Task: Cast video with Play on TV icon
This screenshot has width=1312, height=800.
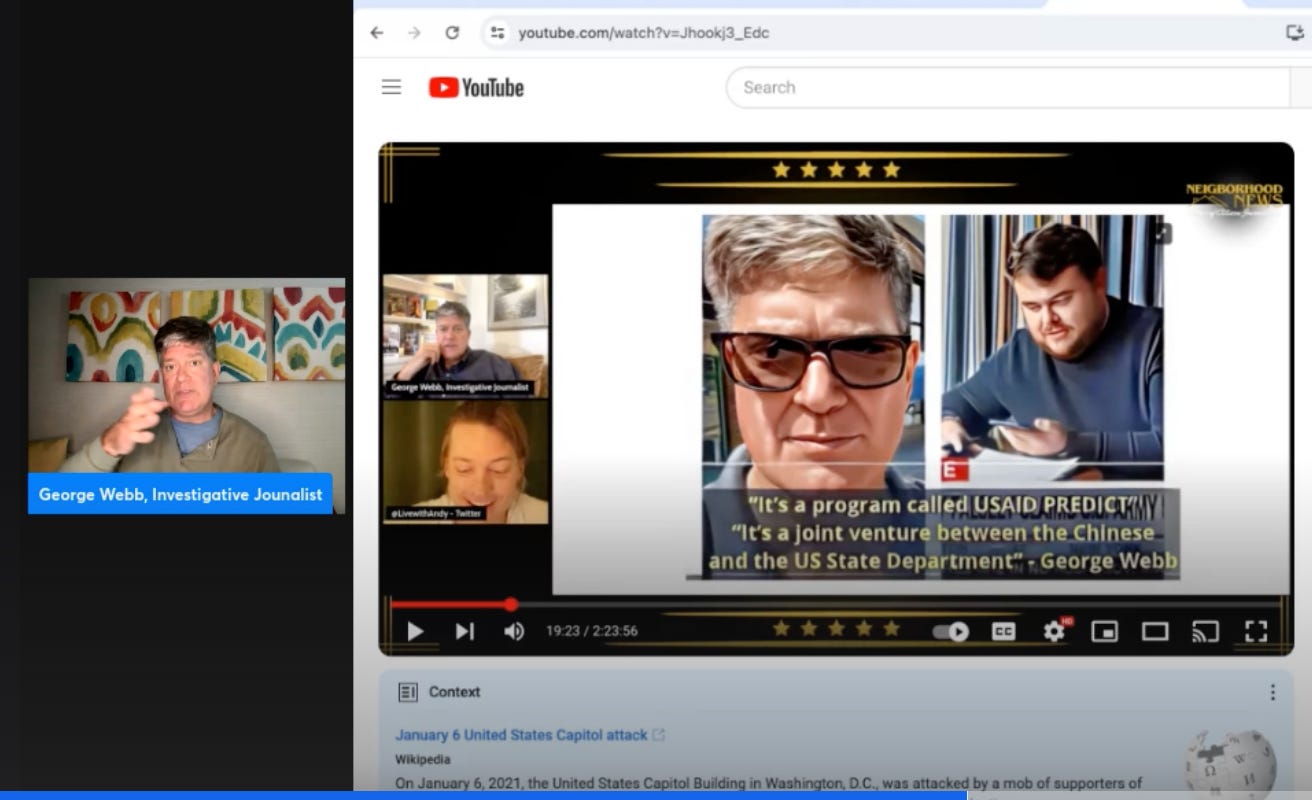Action: (1206, 631)
